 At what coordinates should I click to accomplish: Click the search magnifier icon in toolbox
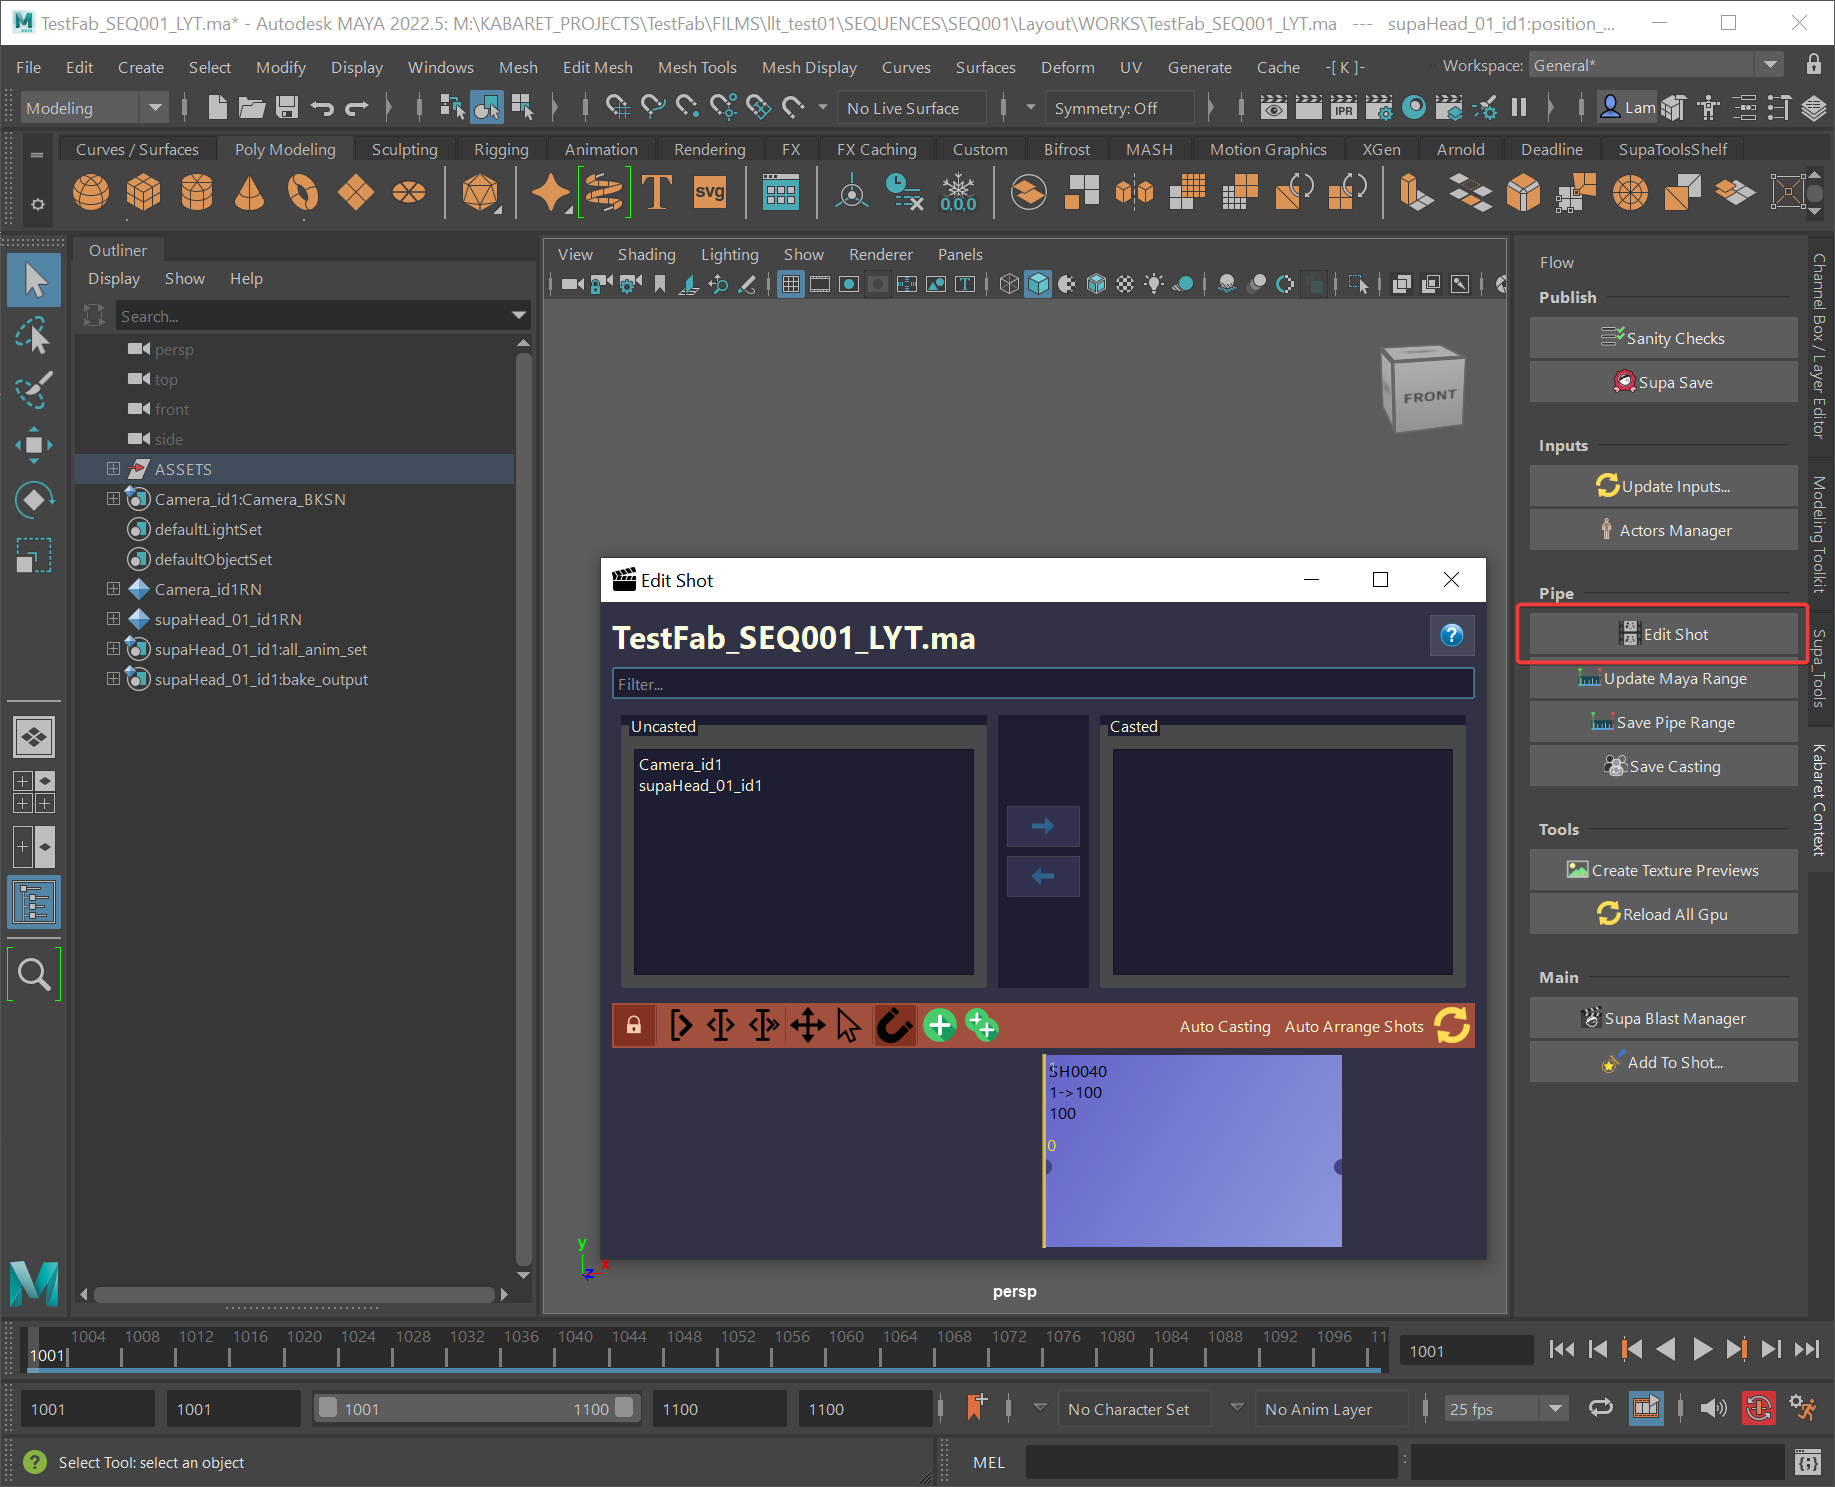click(34, 973)
